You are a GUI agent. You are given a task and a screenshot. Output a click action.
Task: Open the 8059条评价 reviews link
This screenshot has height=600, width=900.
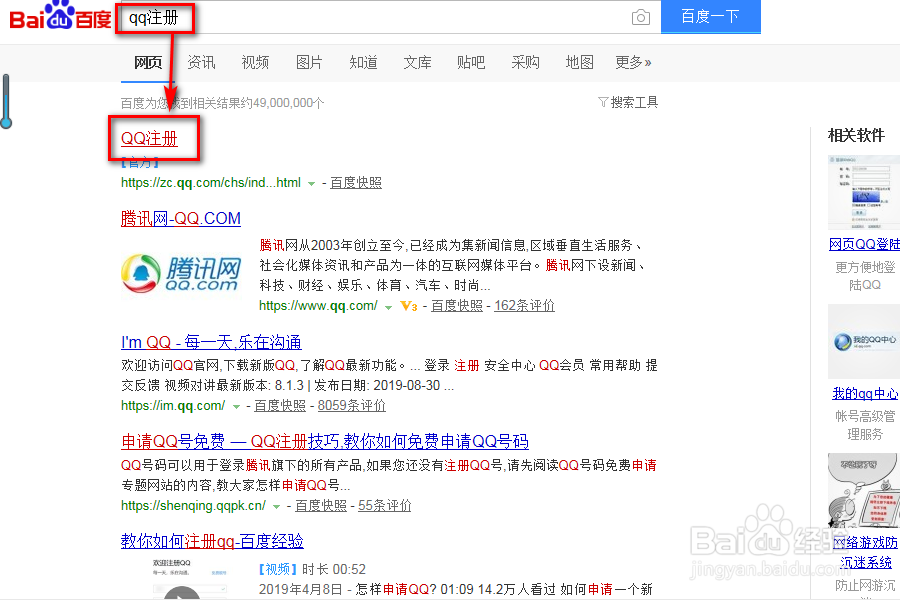tap(352, 405)
